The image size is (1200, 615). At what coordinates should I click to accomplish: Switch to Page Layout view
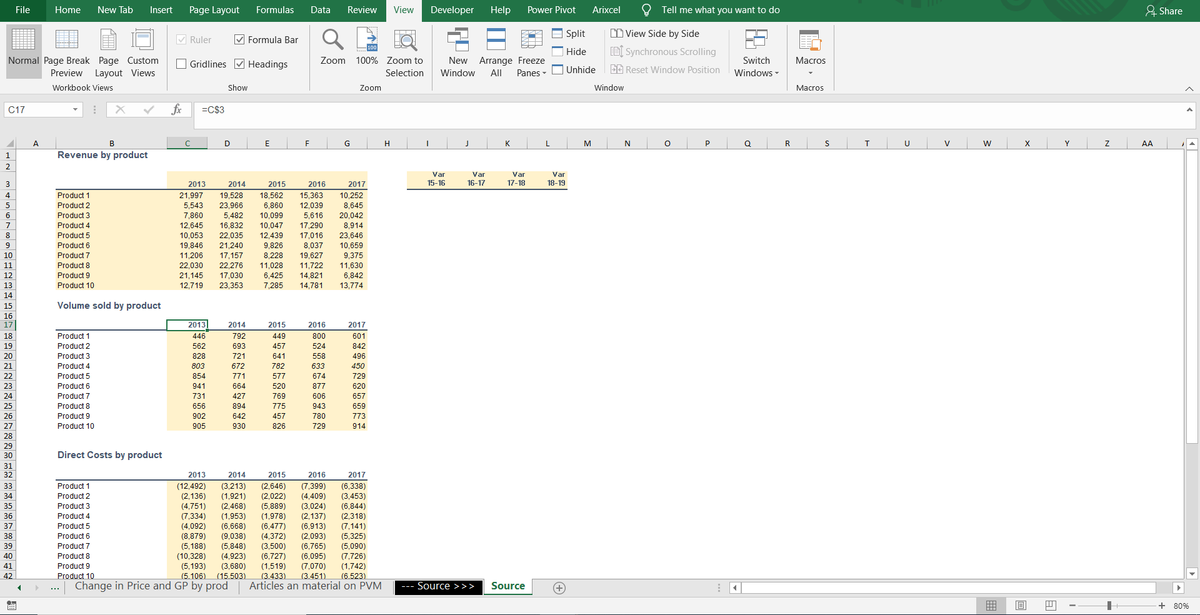click(x=108, y=52)
